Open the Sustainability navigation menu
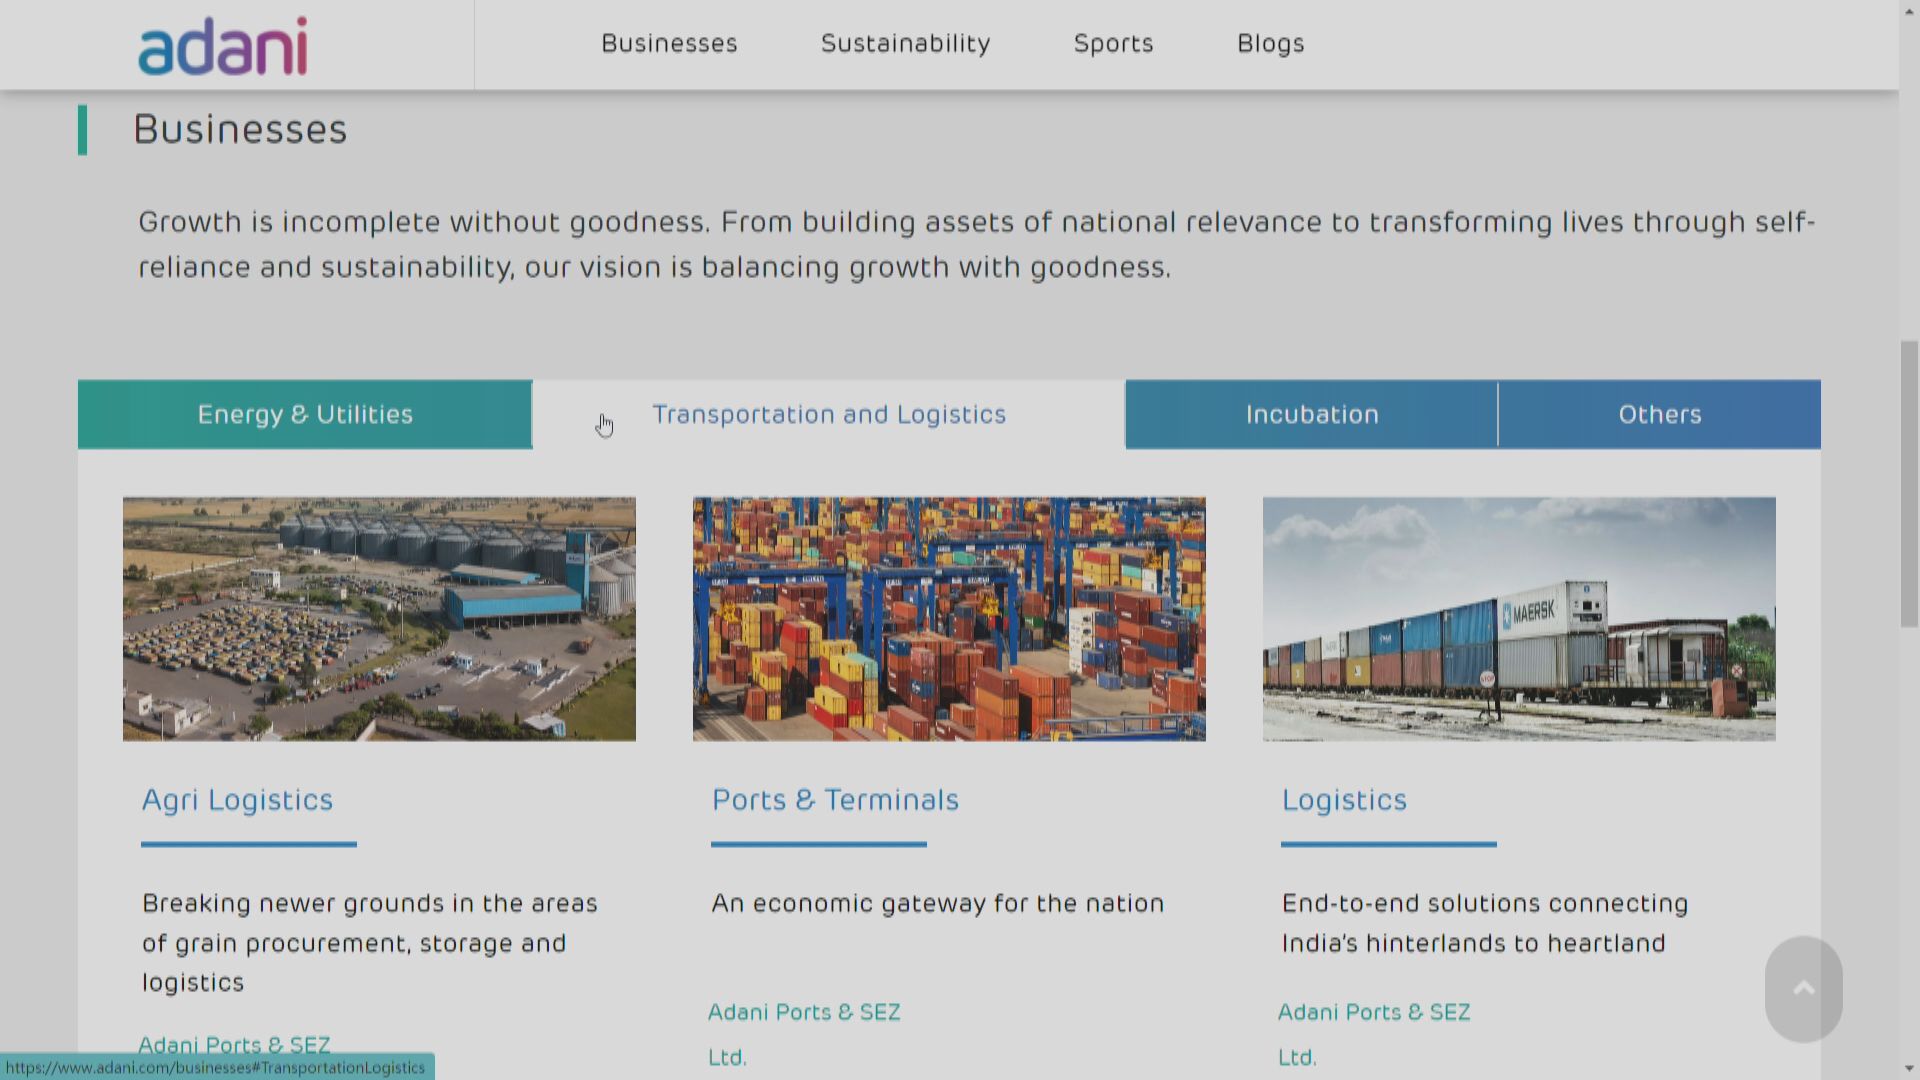Screen dimensions: 1920x1080 (x=905, y=44)
